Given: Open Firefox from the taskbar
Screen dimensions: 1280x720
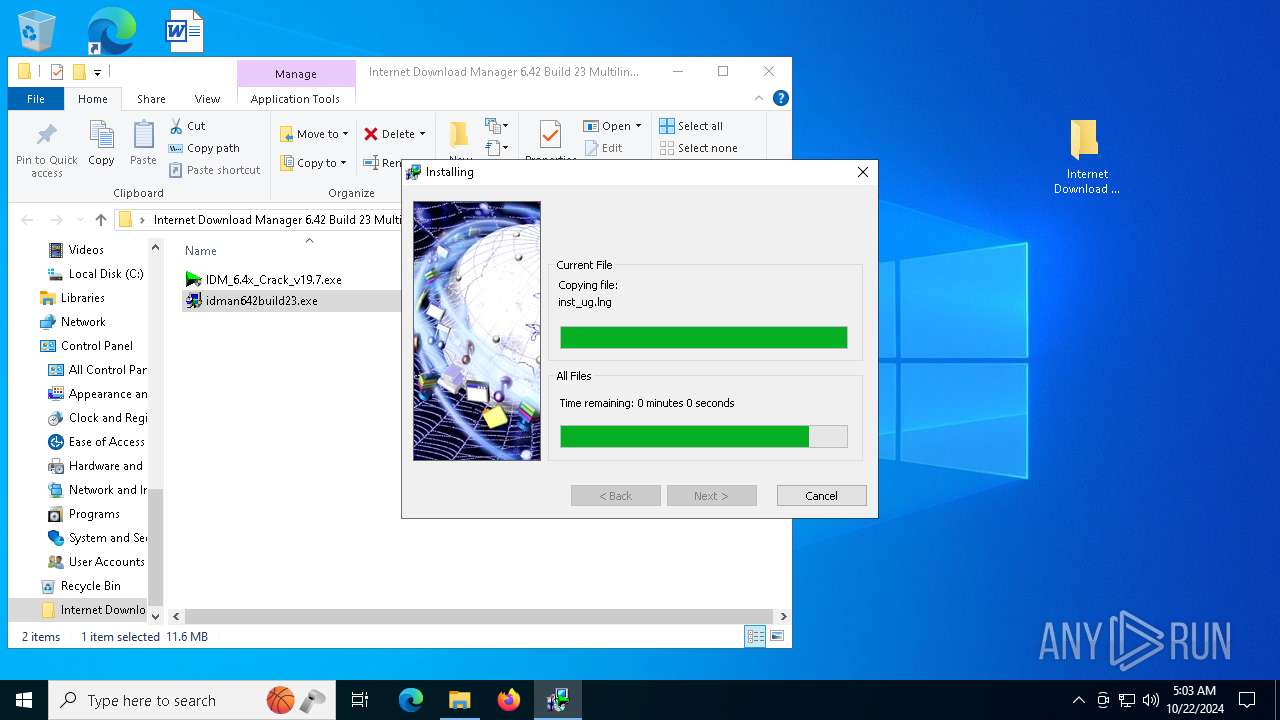Looking at the screenshot, I should point(508,700).
